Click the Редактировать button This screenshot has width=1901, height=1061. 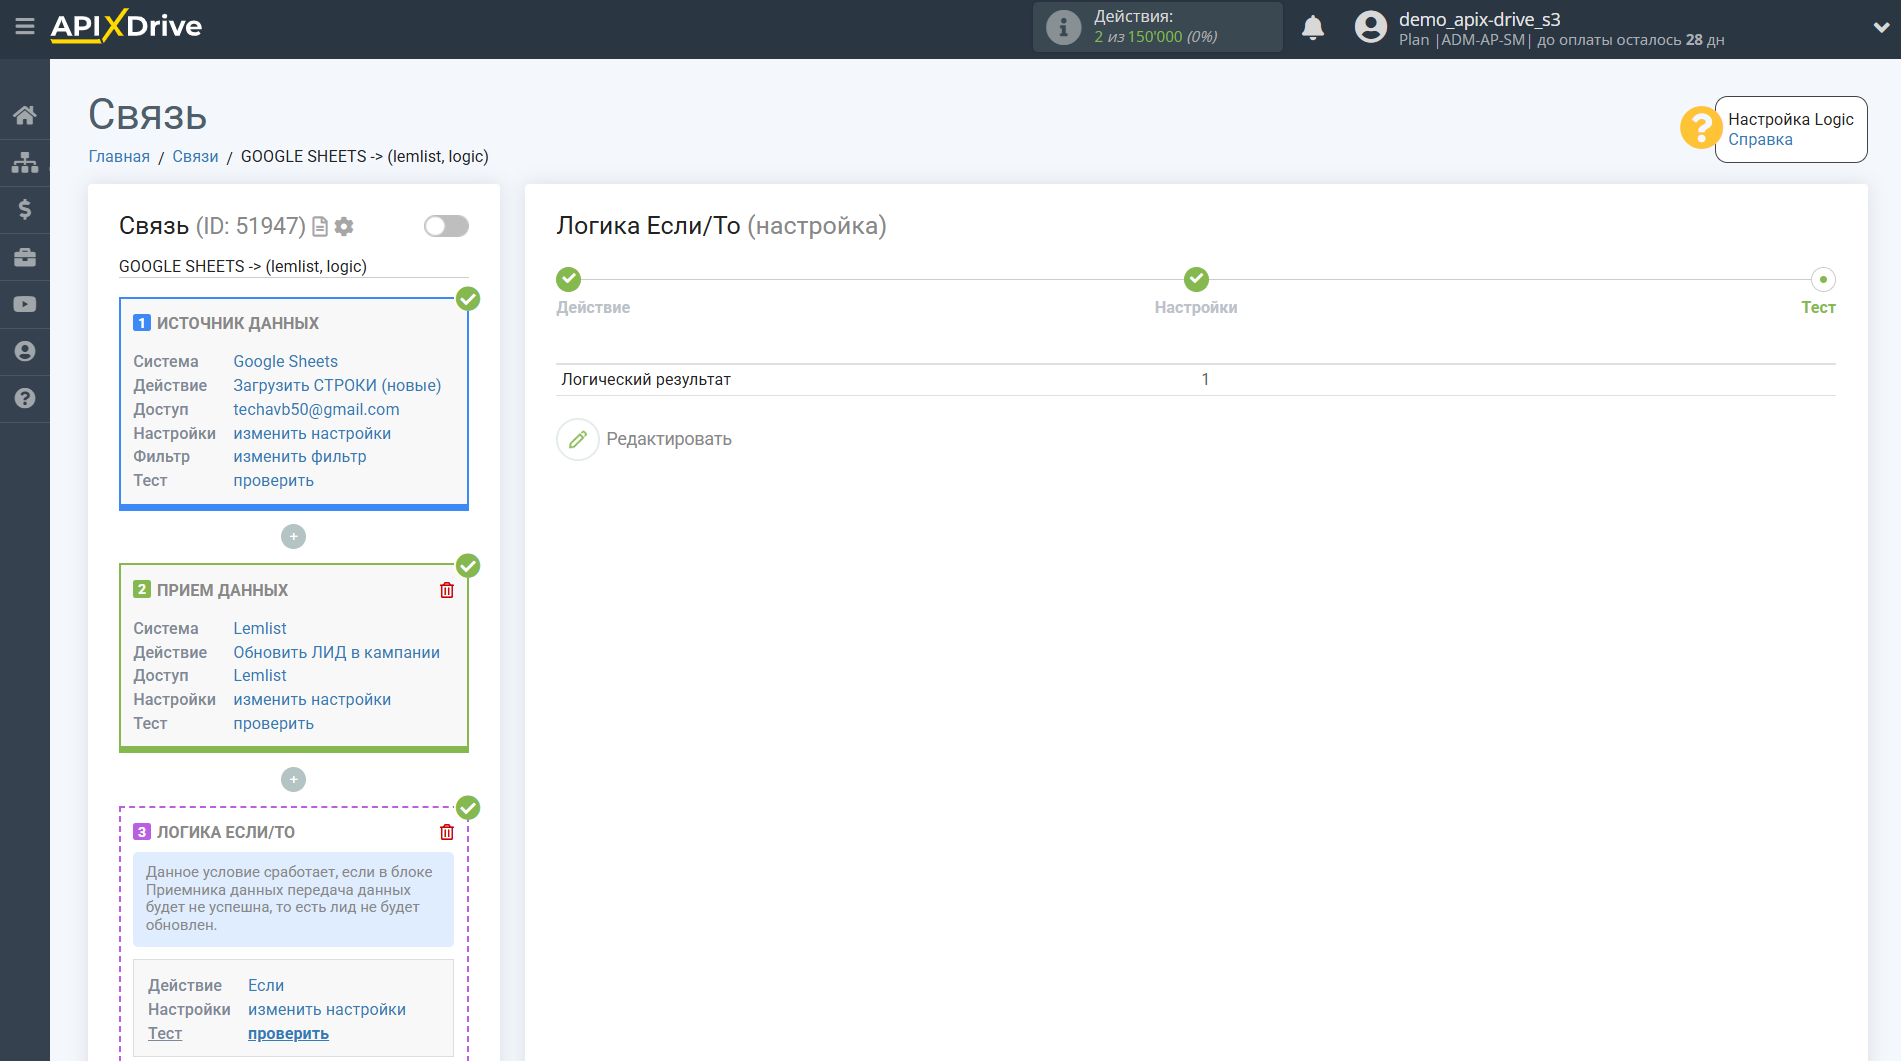669,439
